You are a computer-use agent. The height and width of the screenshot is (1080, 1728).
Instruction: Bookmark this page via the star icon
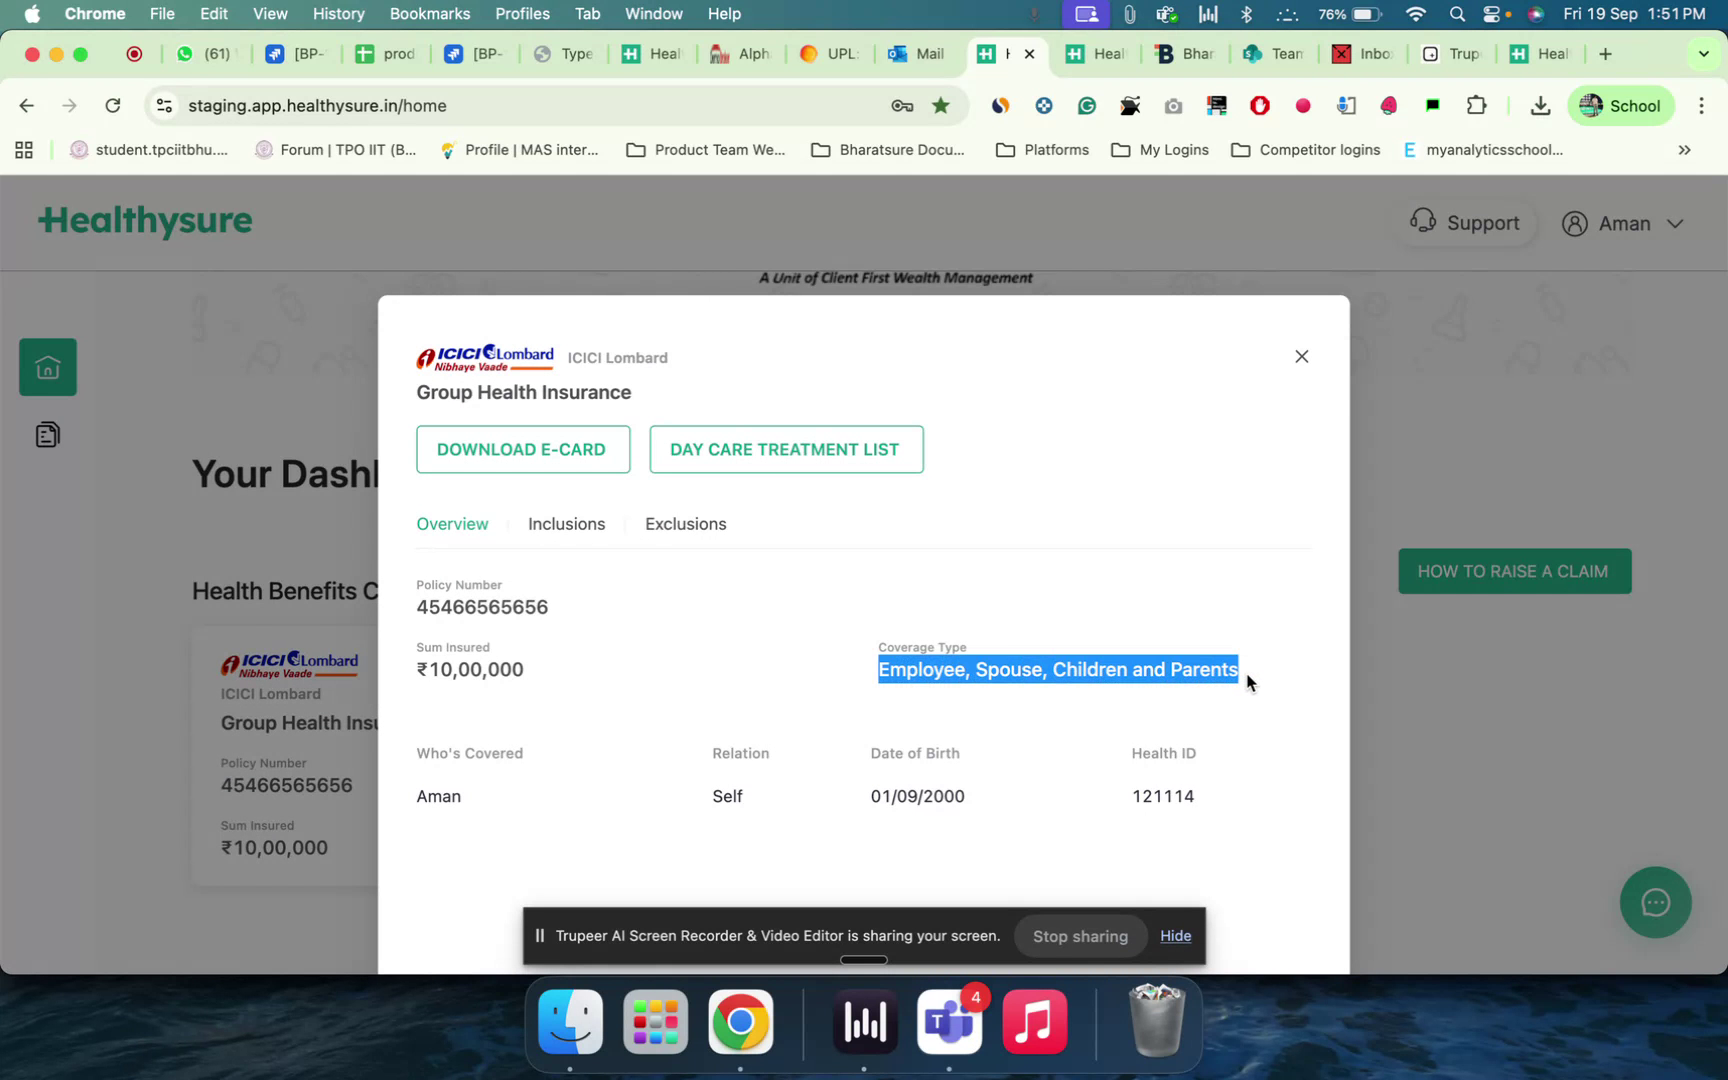pyautogui.click(x=940, y=105)
